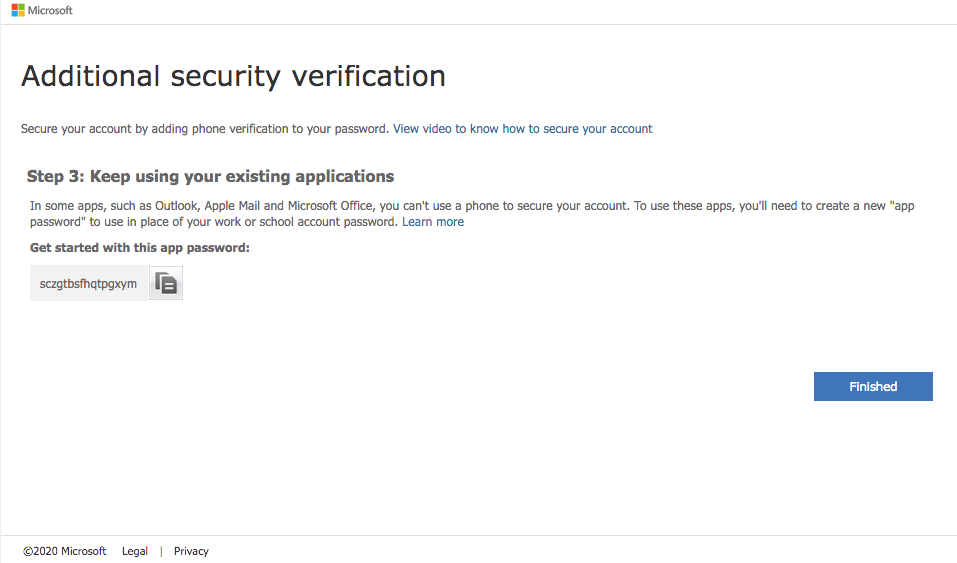Click the Get started with this app password label
This screenshot has height=563, width=957.
click(139, 247)
